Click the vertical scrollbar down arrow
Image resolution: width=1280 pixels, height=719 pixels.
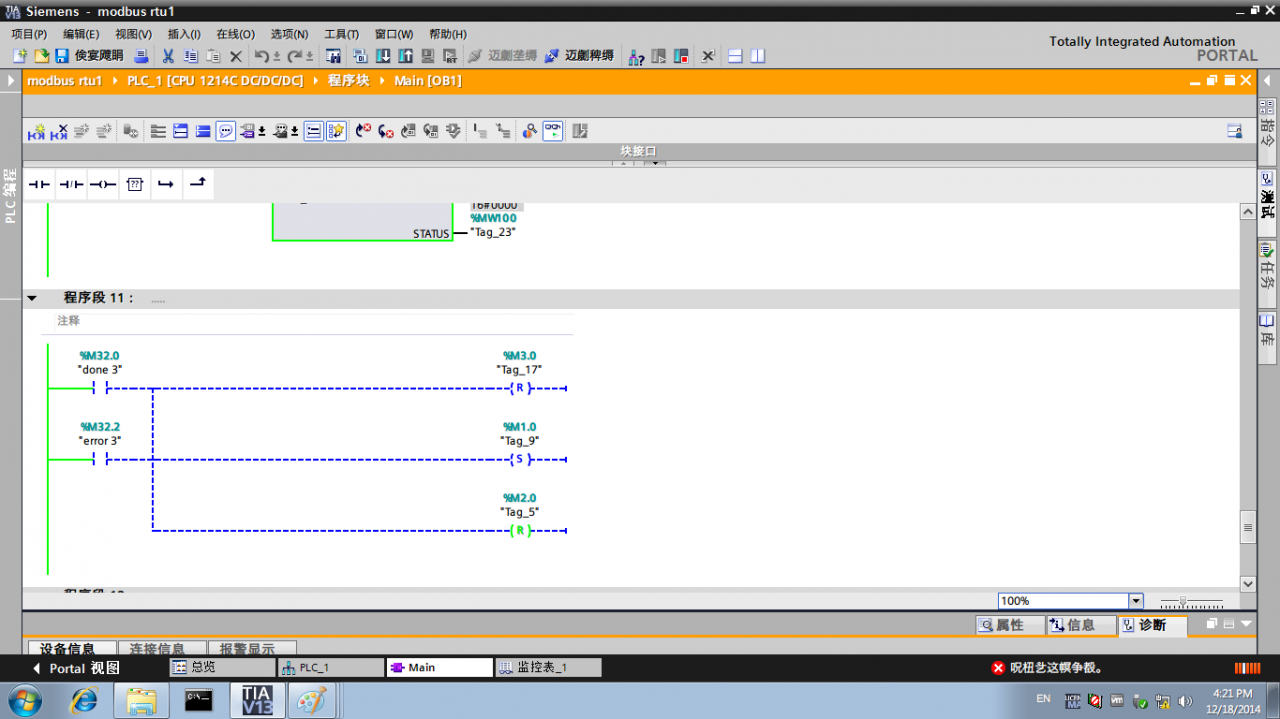(x=1247, y=583)
